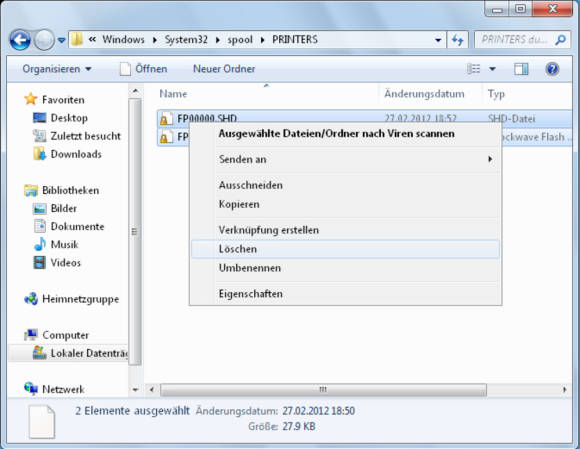The width and height of the screenshot is (580, 449).
Task: Select System32 in the address breadcrumb
Action: tap(186, 39)
